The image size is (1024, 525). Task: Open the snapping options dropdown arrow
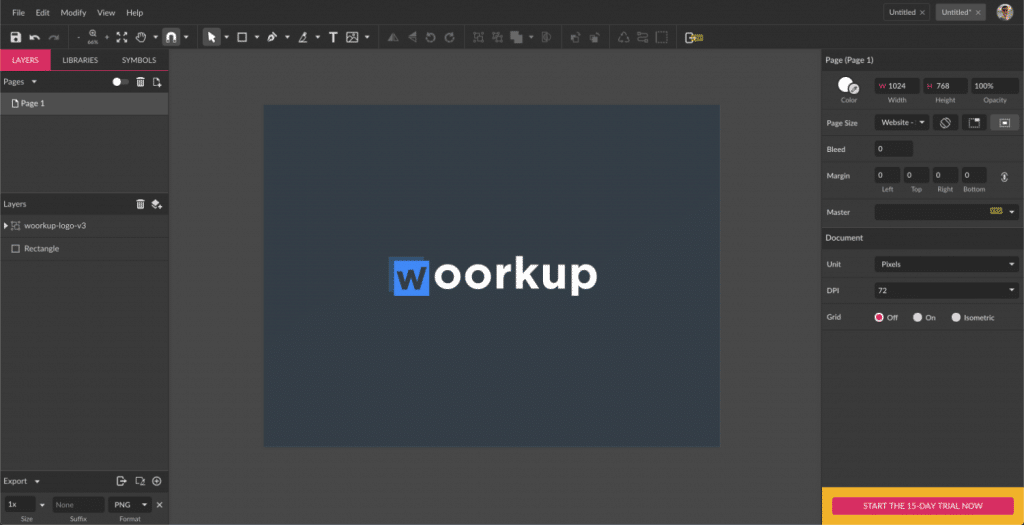(186, 37)
